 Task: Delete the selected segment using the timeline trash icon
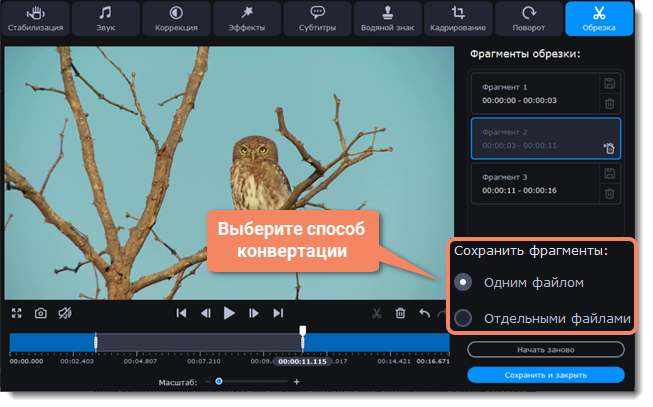[400, 313]
